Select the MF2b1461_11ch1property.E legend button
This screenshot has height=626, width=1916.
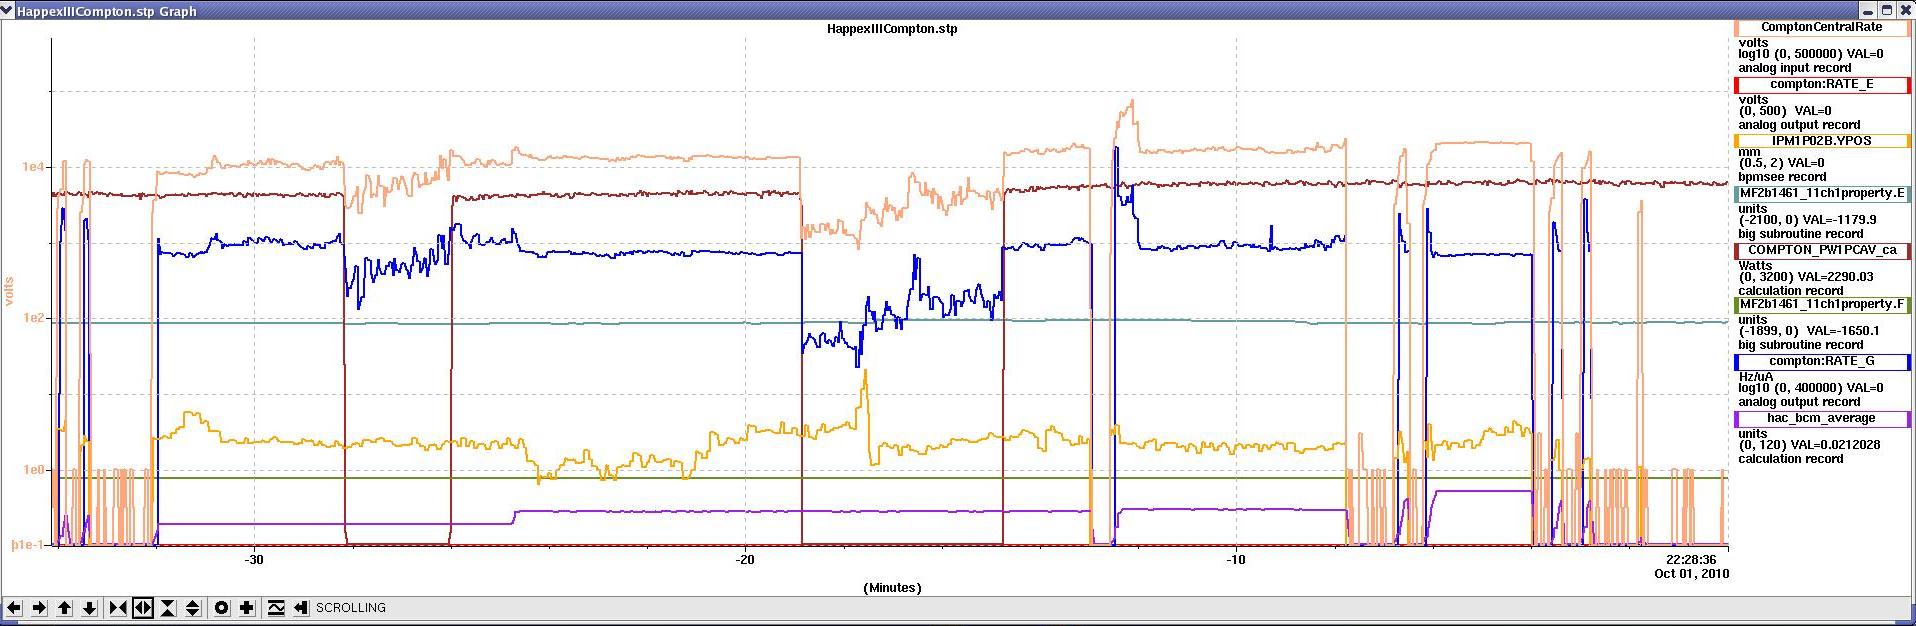coord(1821,194)
